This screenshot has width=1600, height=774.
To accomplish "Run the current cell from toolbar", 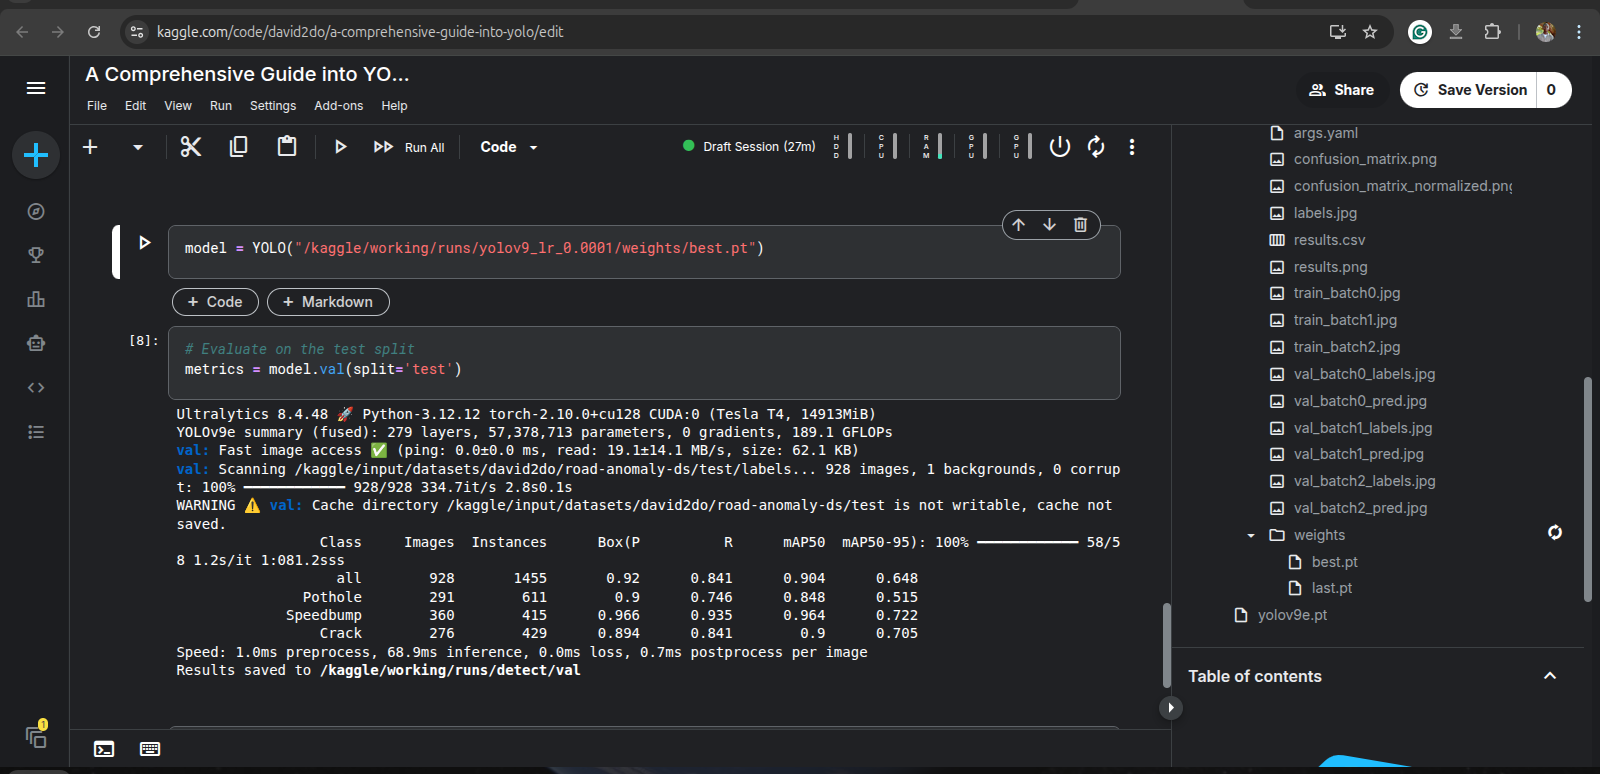I will (340, 147).
